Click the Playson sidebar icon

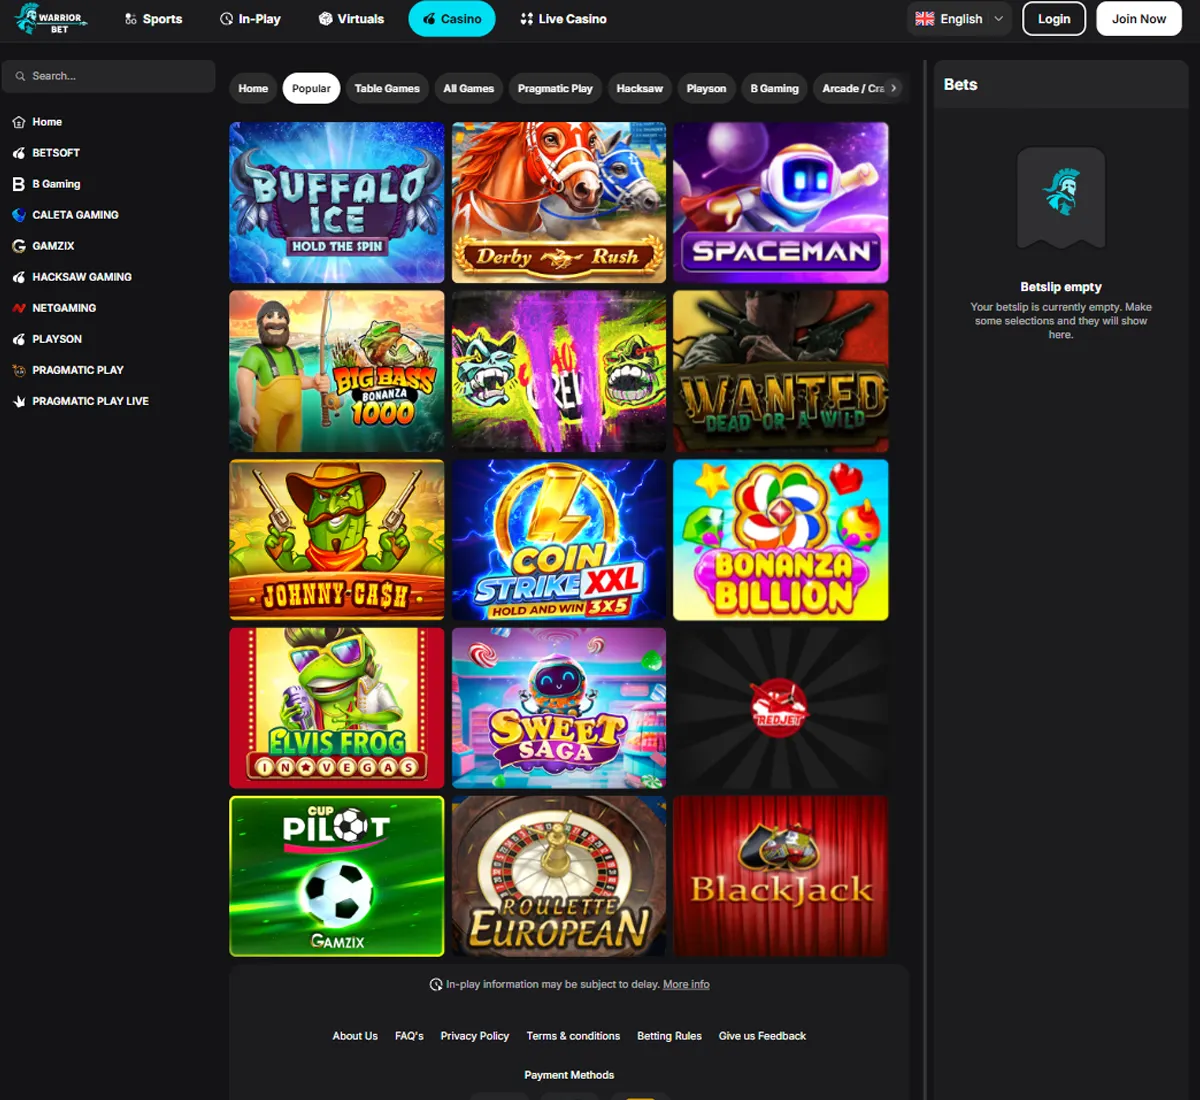coord(19,339)
